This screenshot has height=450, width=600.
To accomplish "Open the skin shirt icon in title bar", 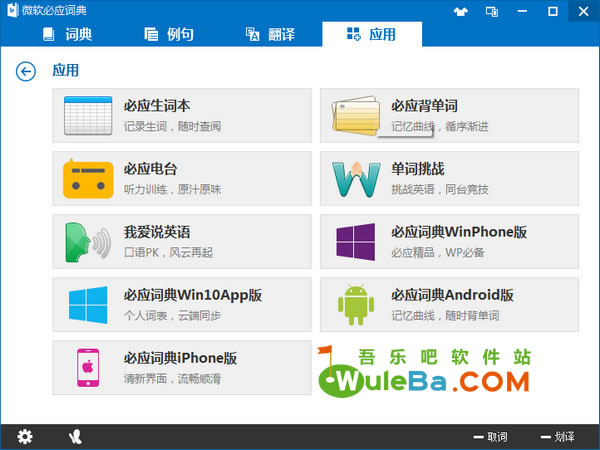I will point(461,11).
